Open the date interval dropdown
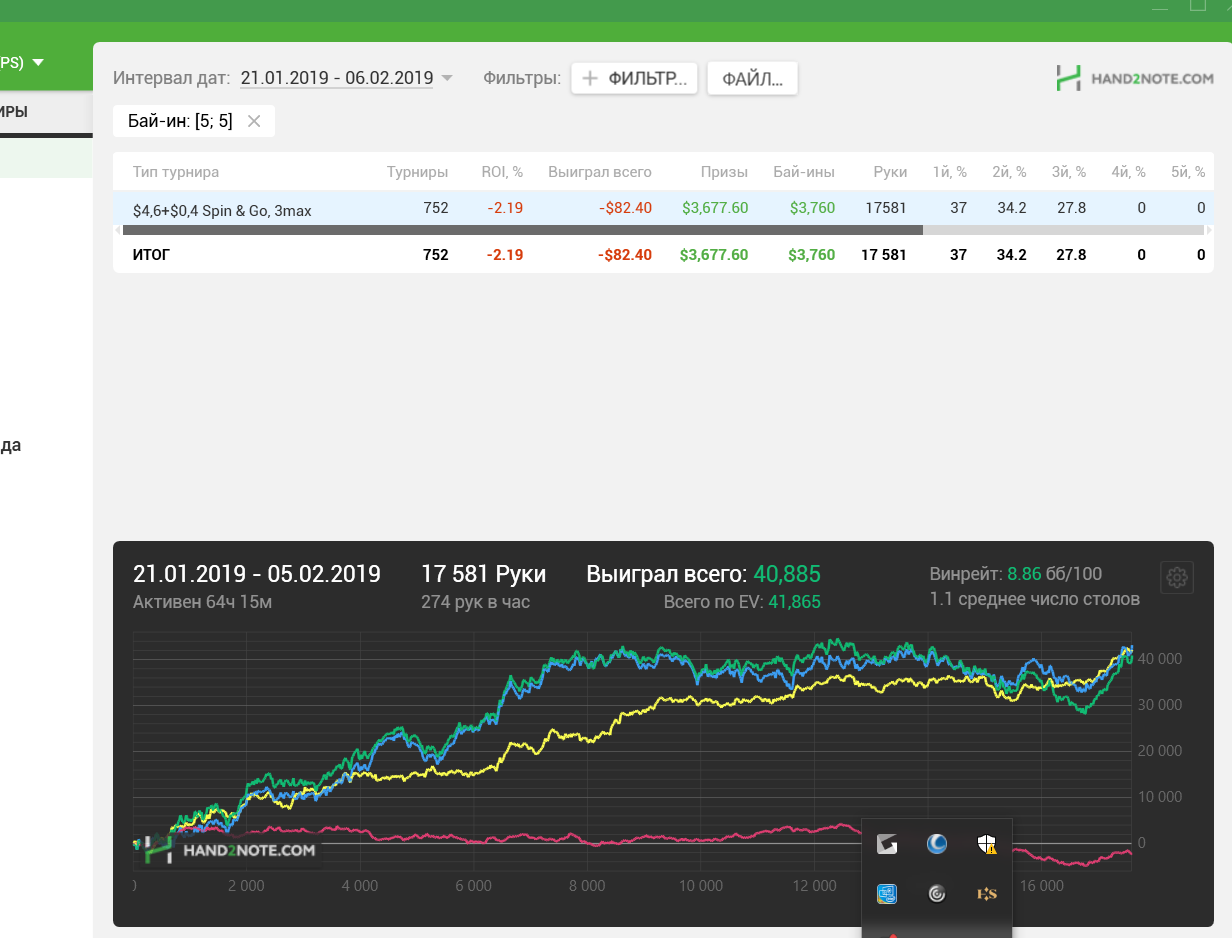Image resolution: width=1232 pixels, height=938 pixels. pyautogui.click(x=447, y=78)
